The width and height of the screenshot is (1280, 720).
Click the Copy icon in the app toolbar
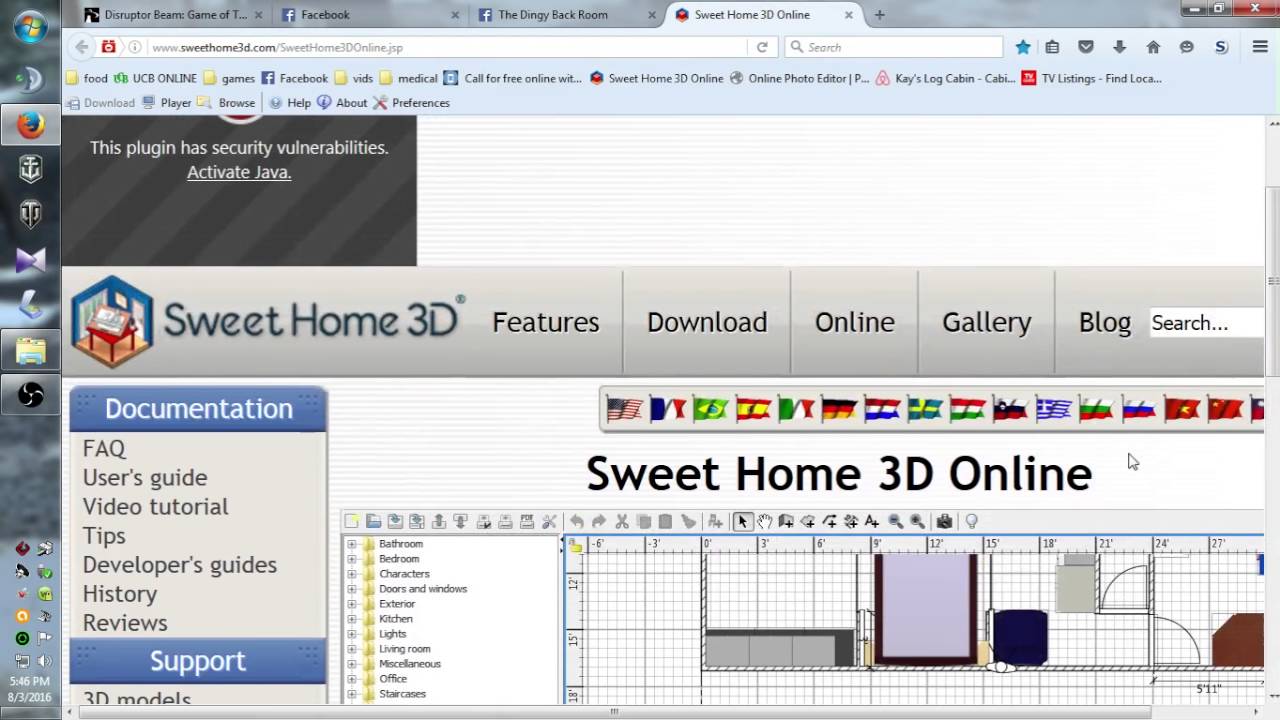click(x=643, y=521)
